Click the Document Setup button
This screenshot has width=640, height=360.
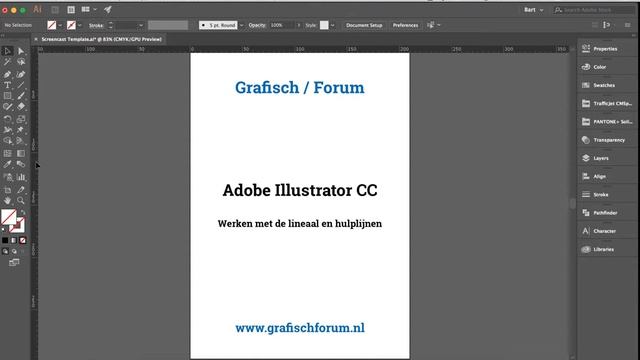[364, 25]
